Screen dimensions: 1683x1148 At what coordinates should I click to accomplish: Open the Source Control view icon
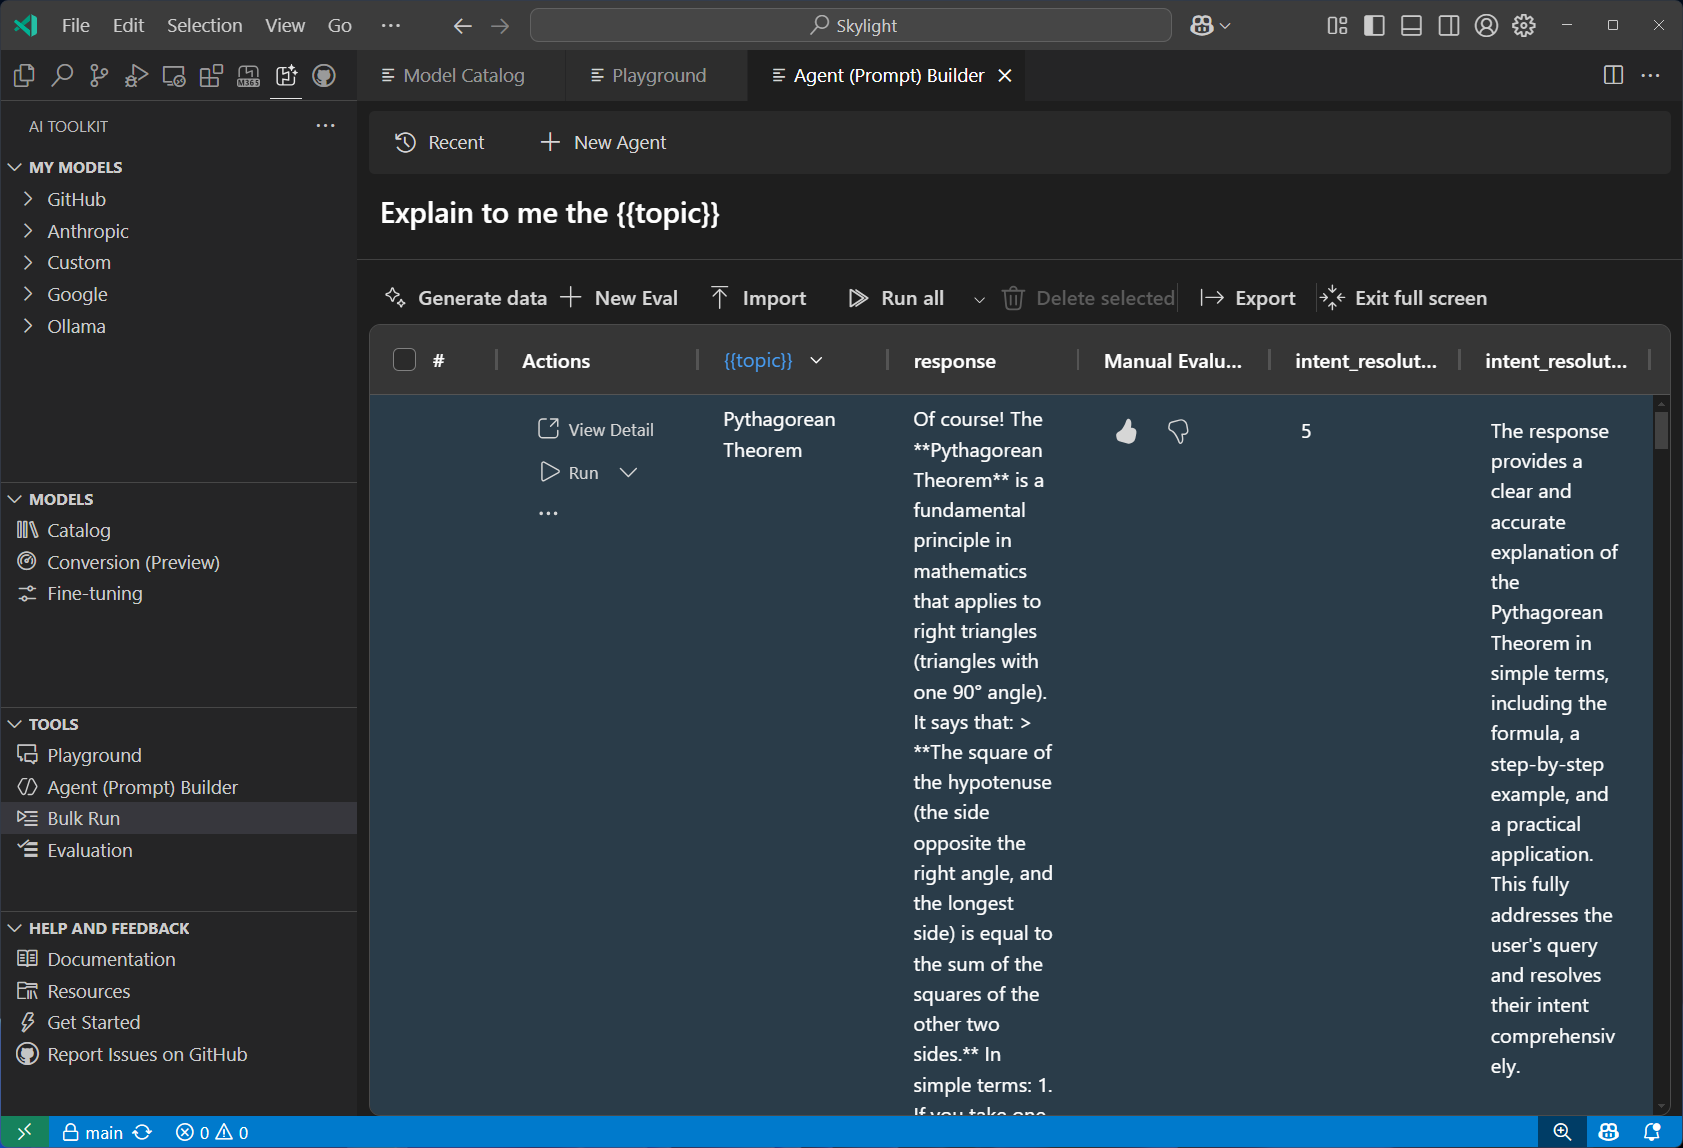(99, 75)
